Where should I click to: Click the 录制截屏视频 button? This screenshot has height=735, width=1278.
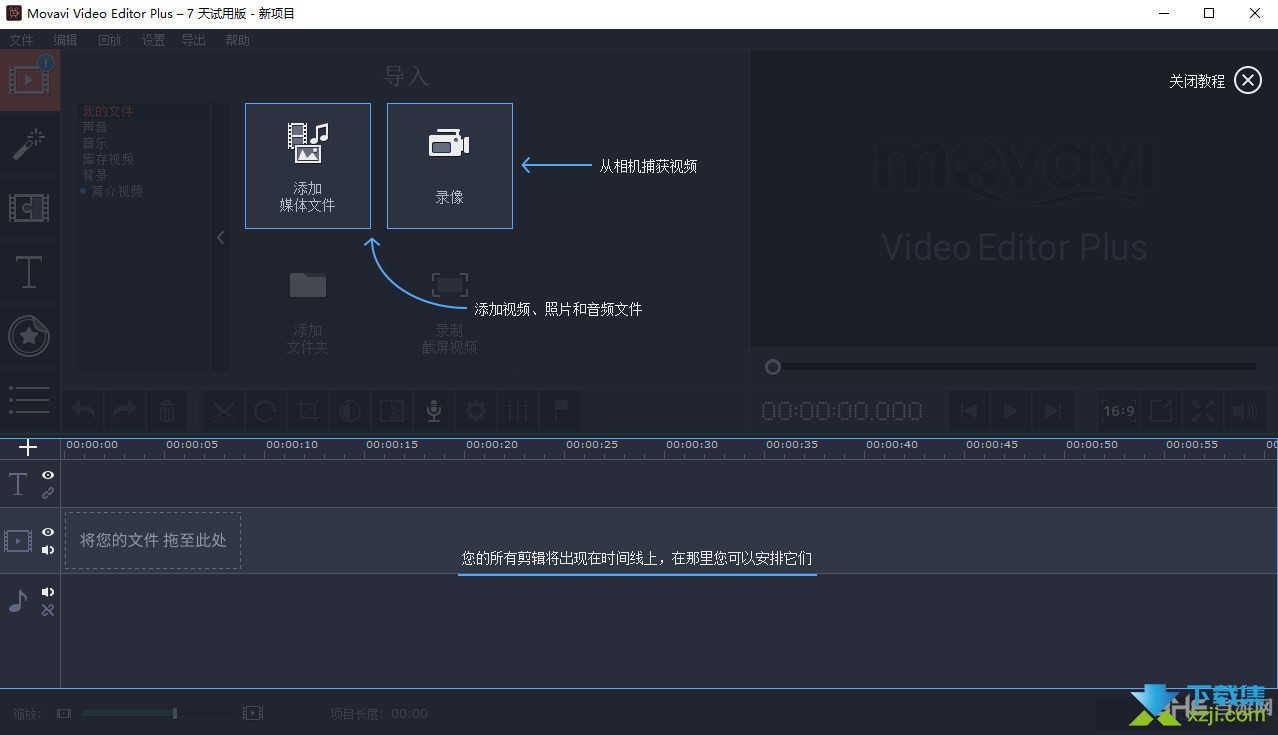pyautogui.click(x=450, y=308)
